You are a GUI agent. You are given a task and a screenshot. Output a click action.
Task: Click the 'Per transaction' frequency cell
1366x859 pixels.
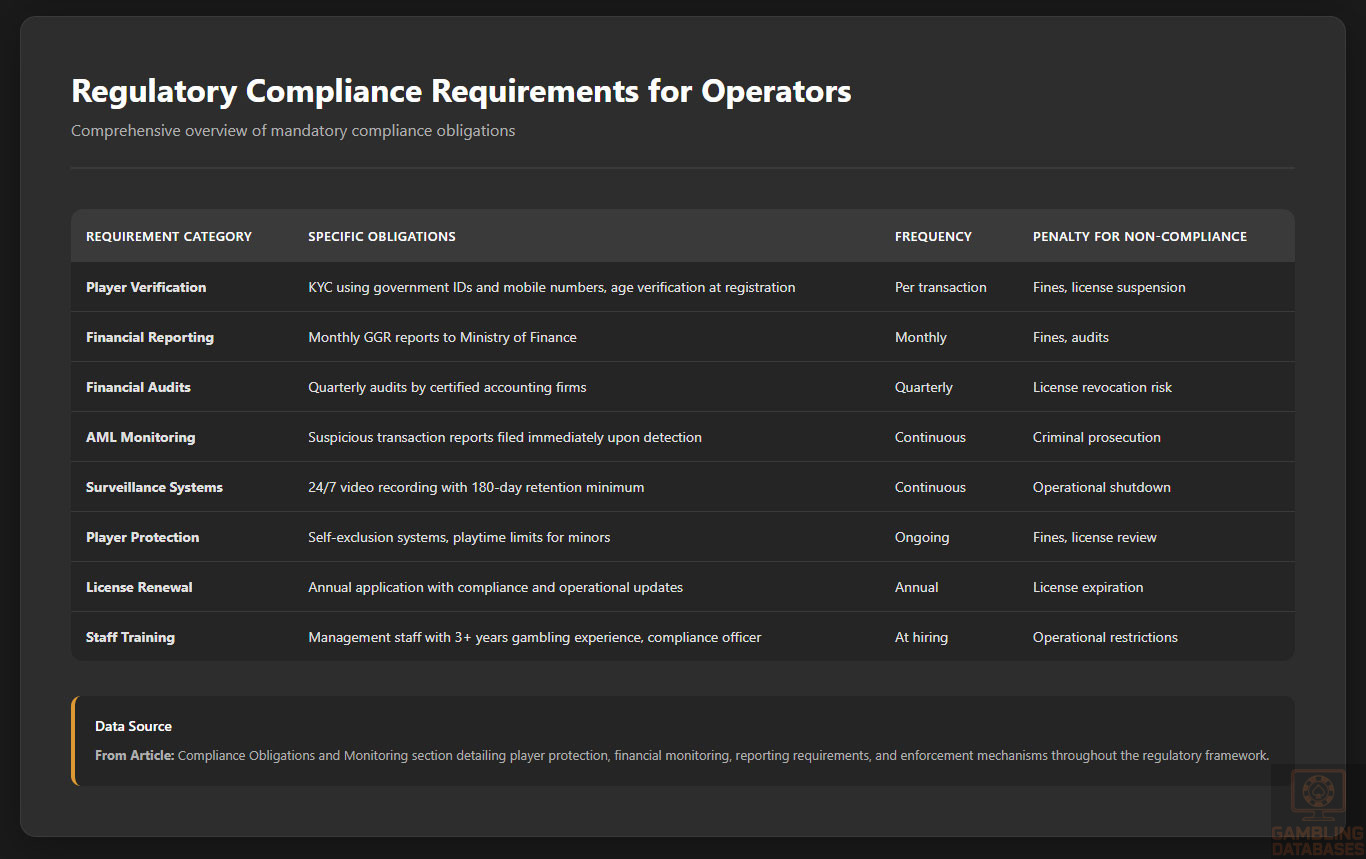(940, 287)
